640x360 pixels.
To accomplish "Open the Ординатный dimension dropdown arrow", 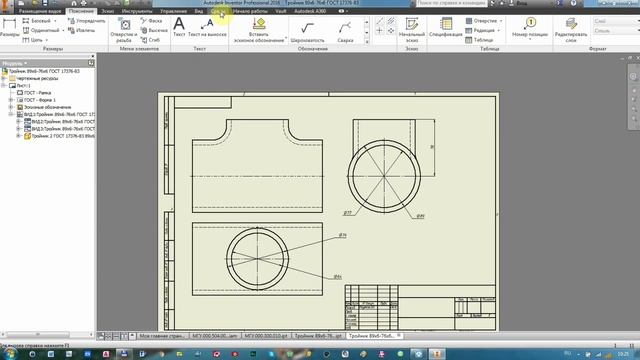I will coord(63,31).
